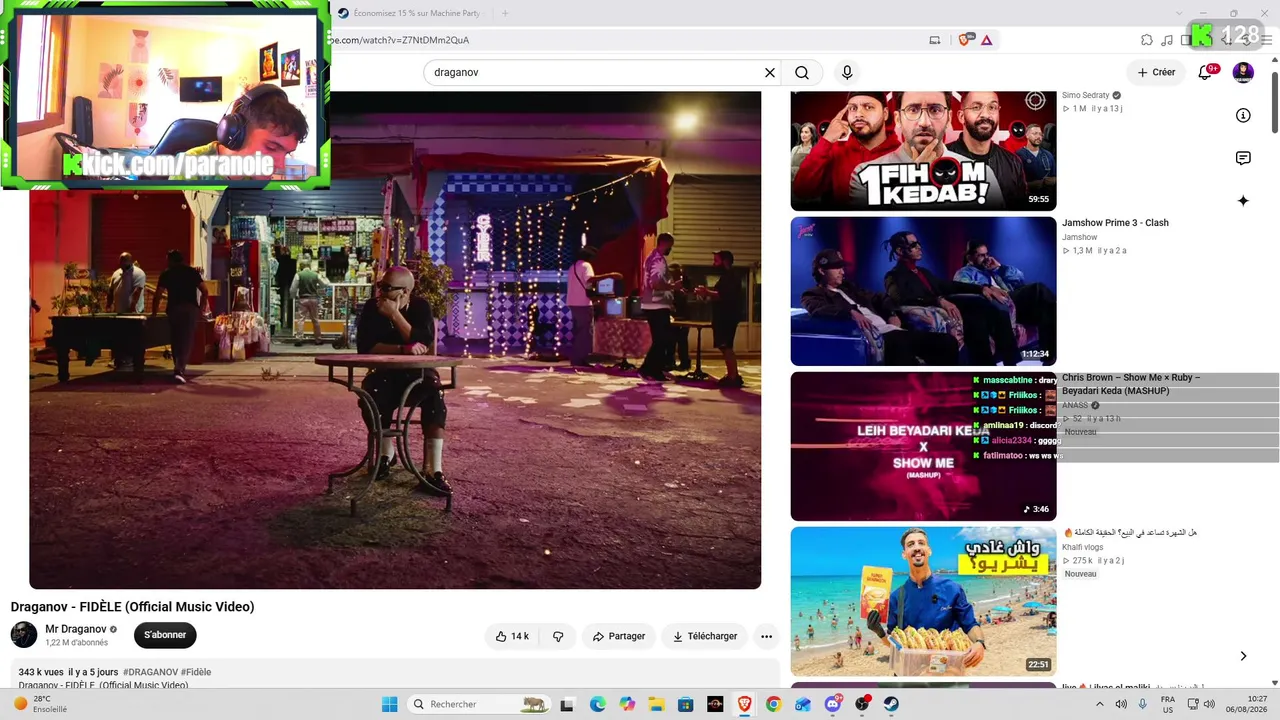Open the 1 FIHOM KEDAB video thumbnail
This screenshot has width=1280, height=720.
pyautogui.click(x=923, y=151)
